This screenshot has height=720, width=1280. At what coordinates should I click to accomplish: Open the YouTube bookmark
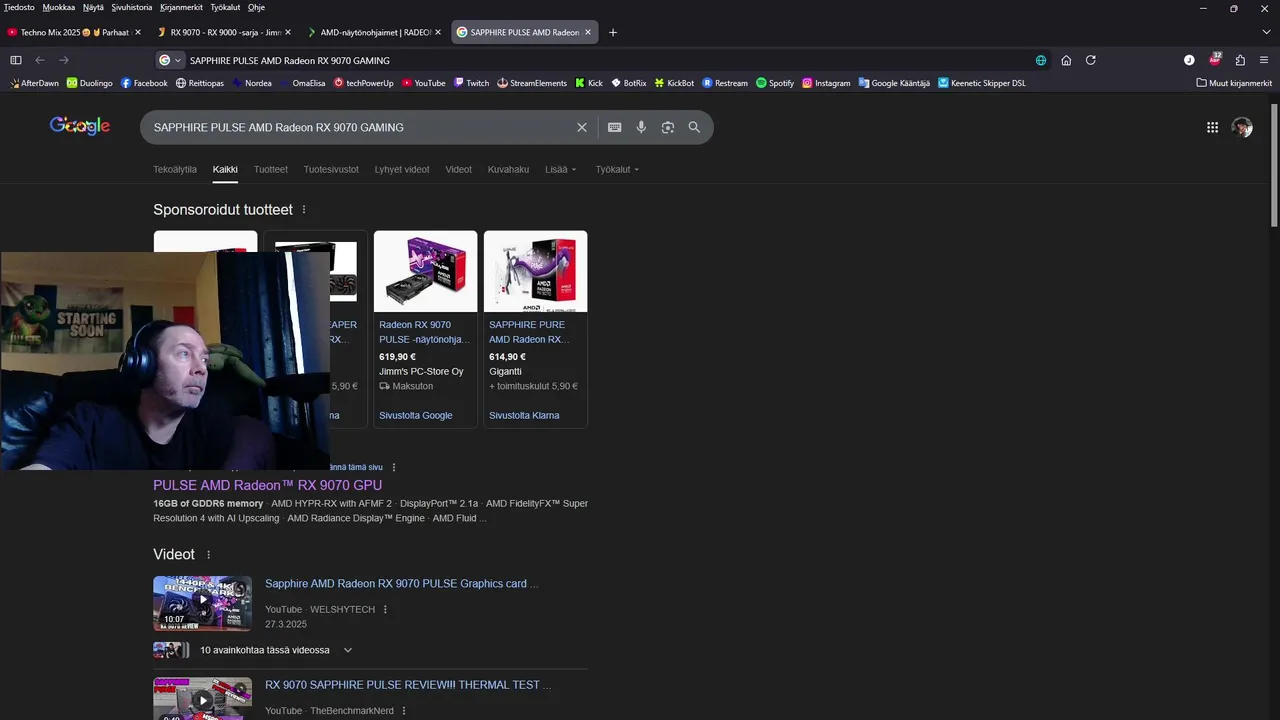[x=424, y=83]
